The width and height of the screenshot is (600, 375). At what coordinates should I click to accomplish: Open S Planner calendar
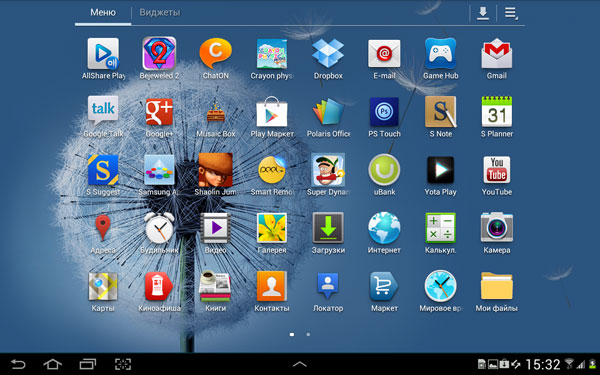click(x=497, y=111)
